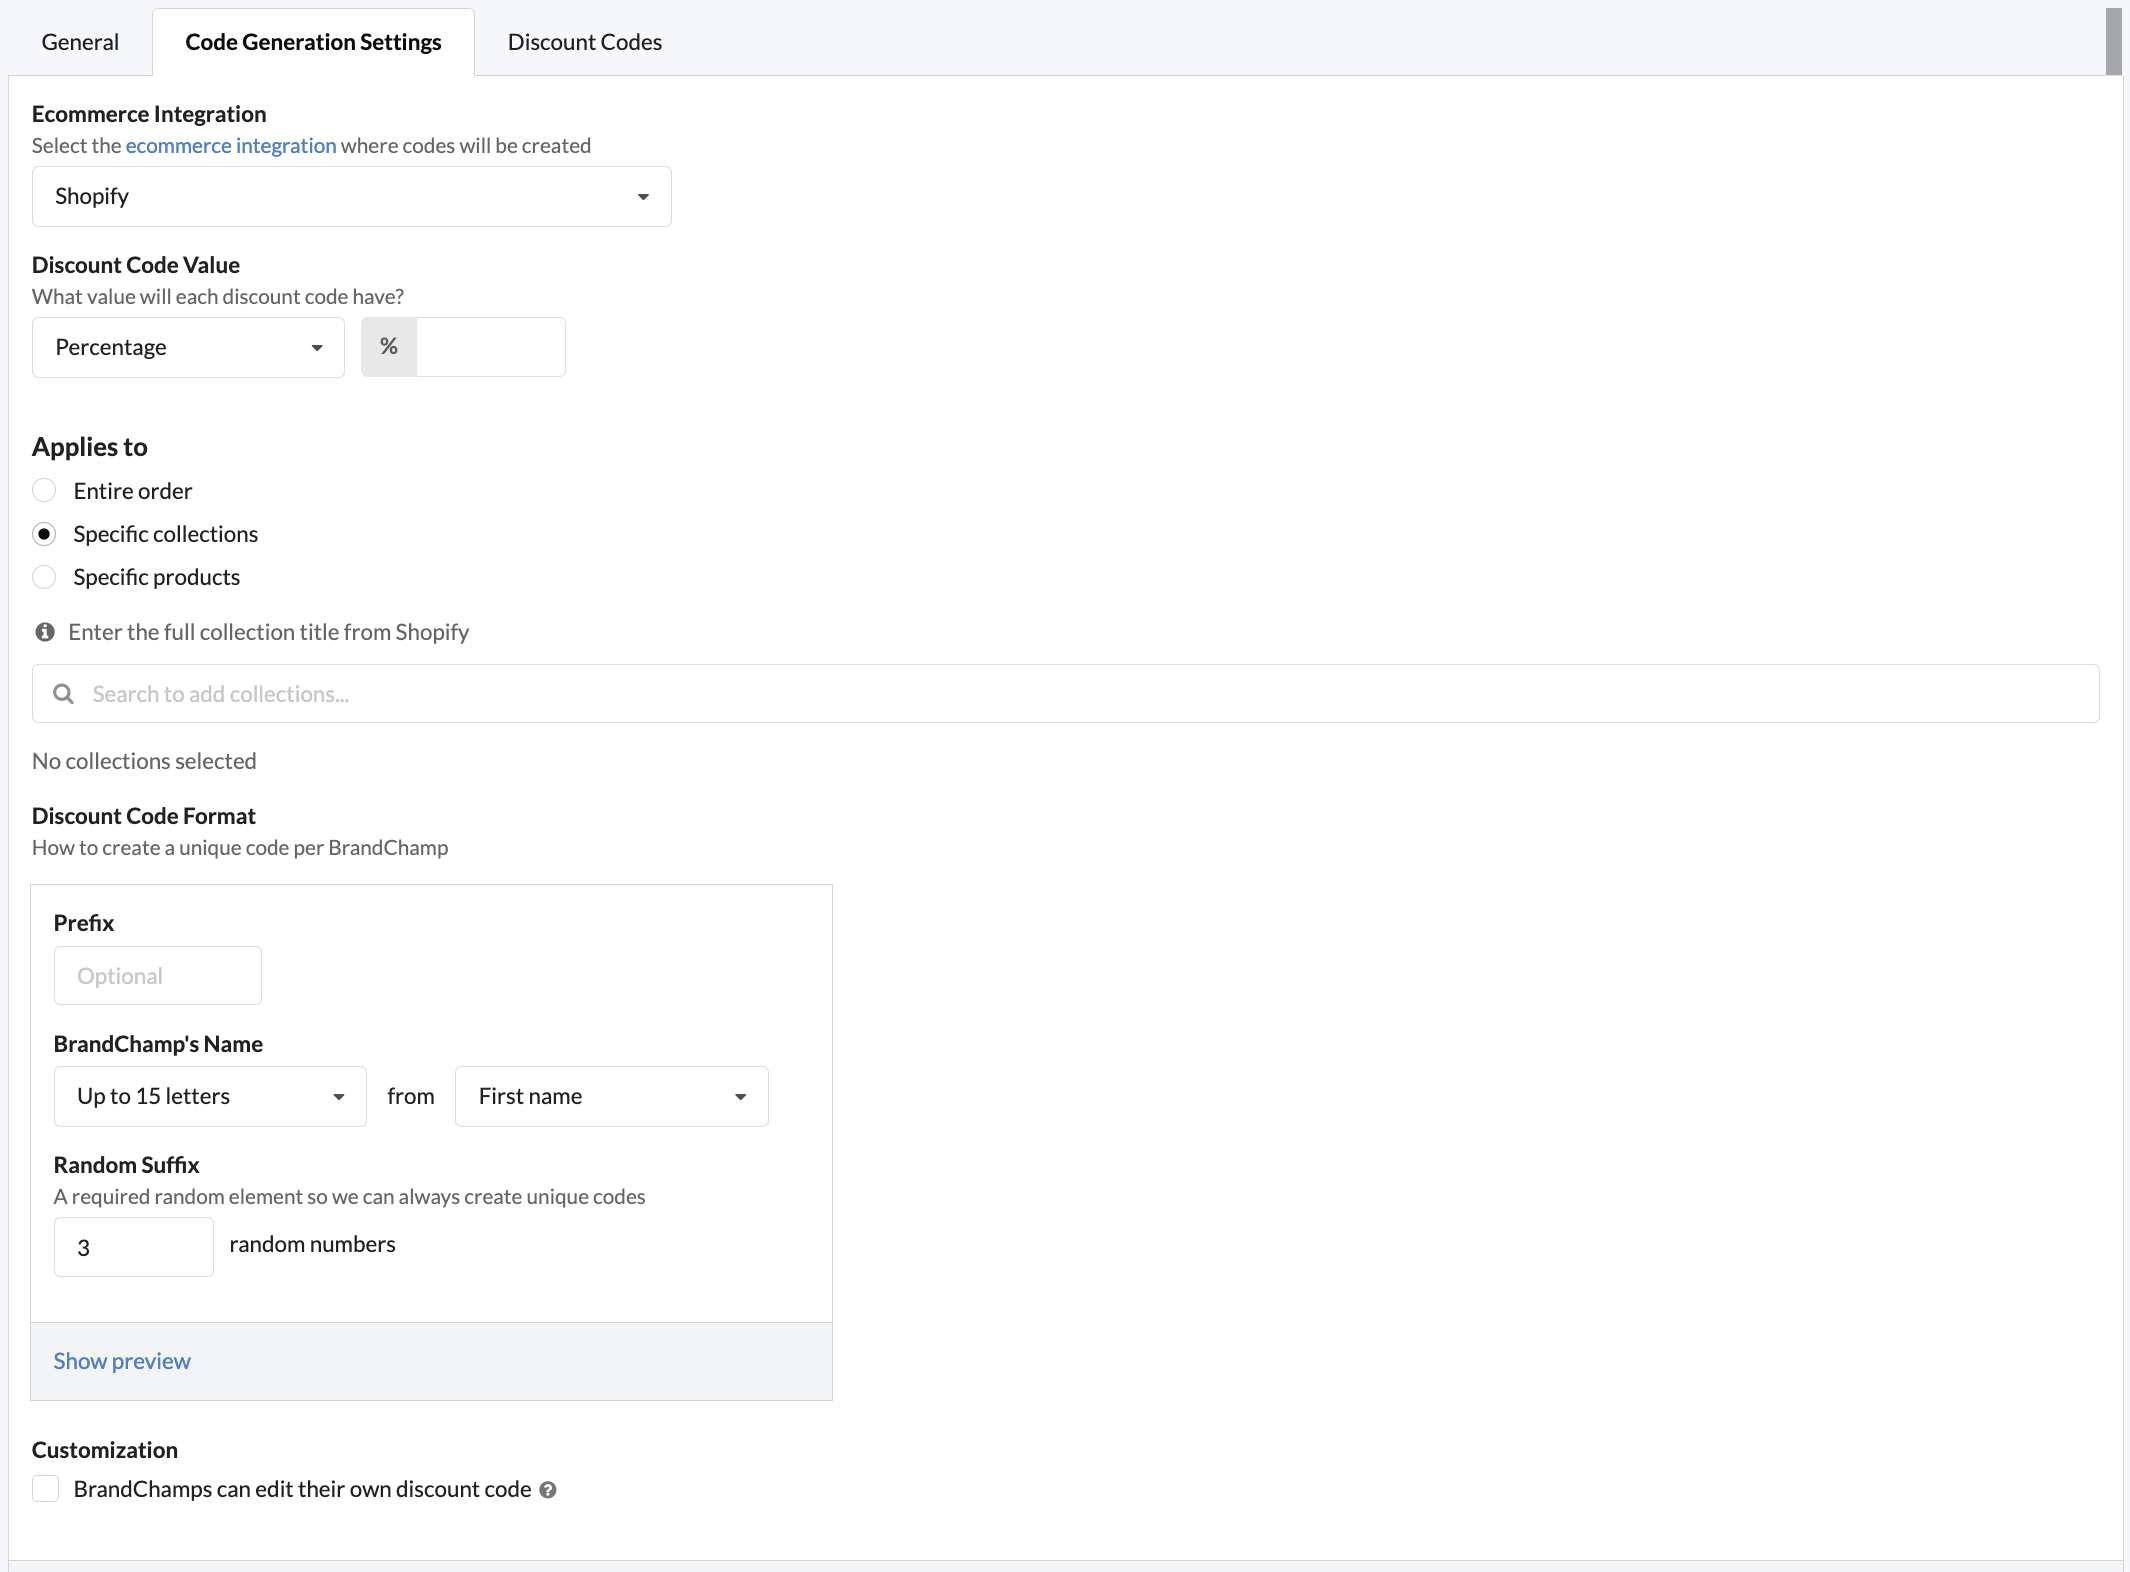The image size is (2130, 1572).
Task: Click the optional Prefix input
Action: (158, 975)
